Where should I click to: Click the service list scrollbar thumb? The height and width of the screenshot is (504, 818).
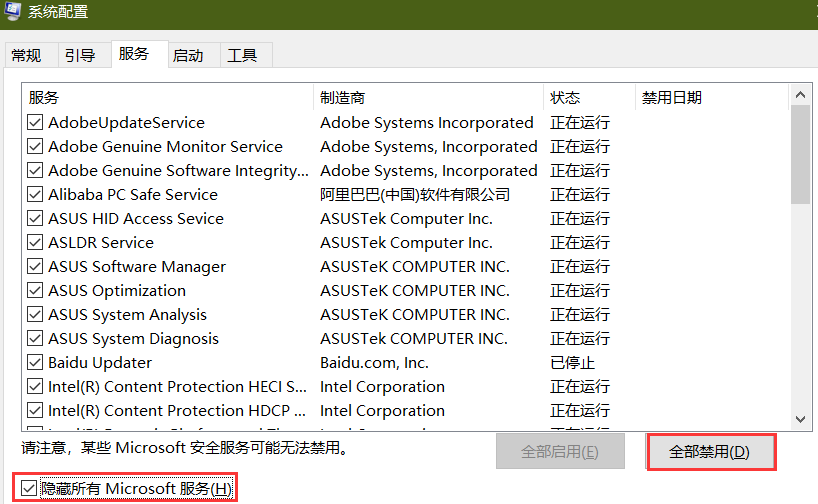(800, 155)
